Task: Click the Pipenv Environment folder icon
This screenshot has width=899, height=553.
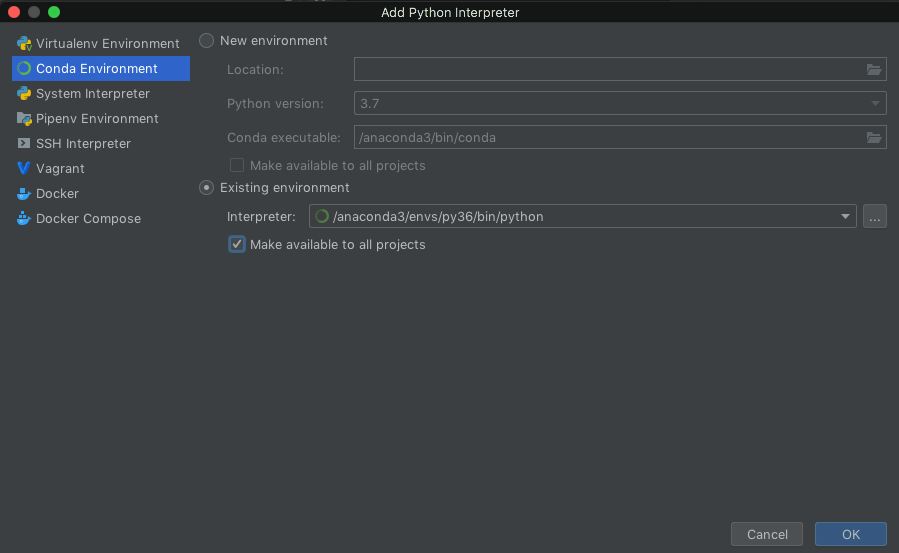Action: [x=24, y=118]
